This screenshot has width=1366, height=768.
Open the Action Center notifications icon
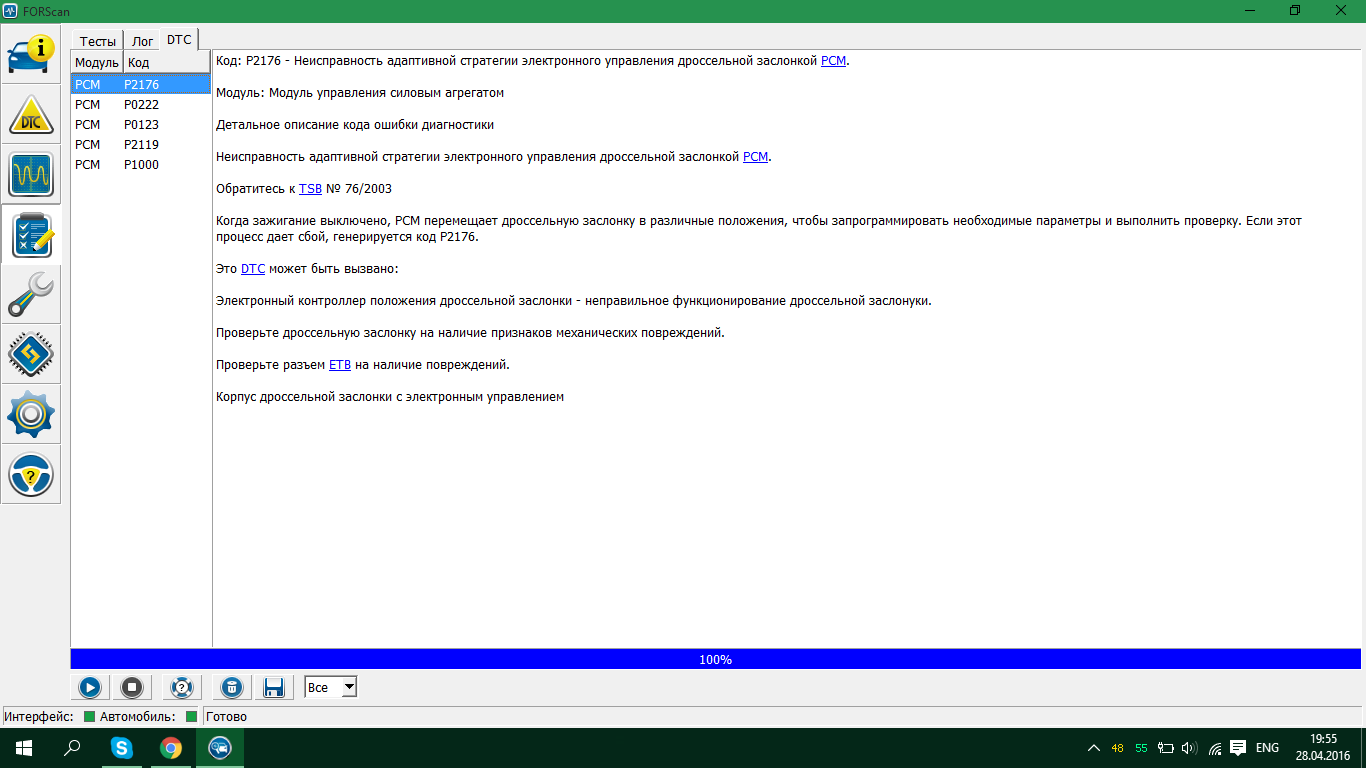pyautogui.click(x=1238, y=747)
